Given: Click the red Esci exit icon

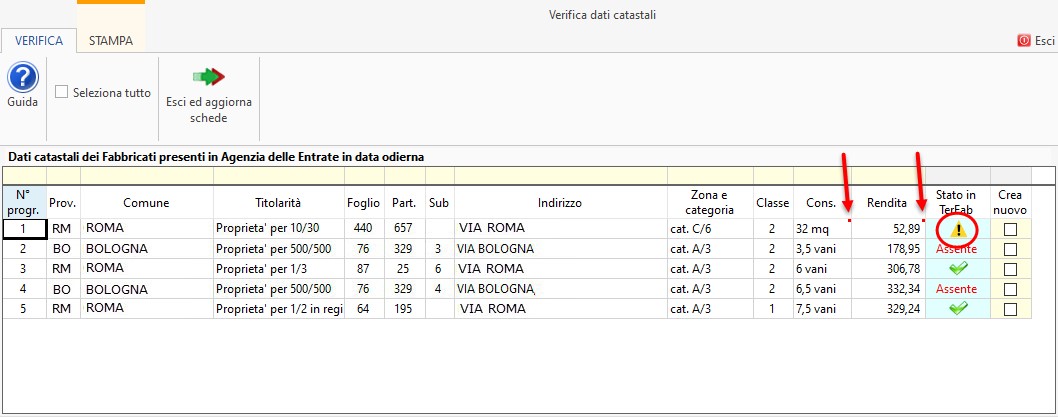Looking at the screenshot, I should [x=1023, y=41].
